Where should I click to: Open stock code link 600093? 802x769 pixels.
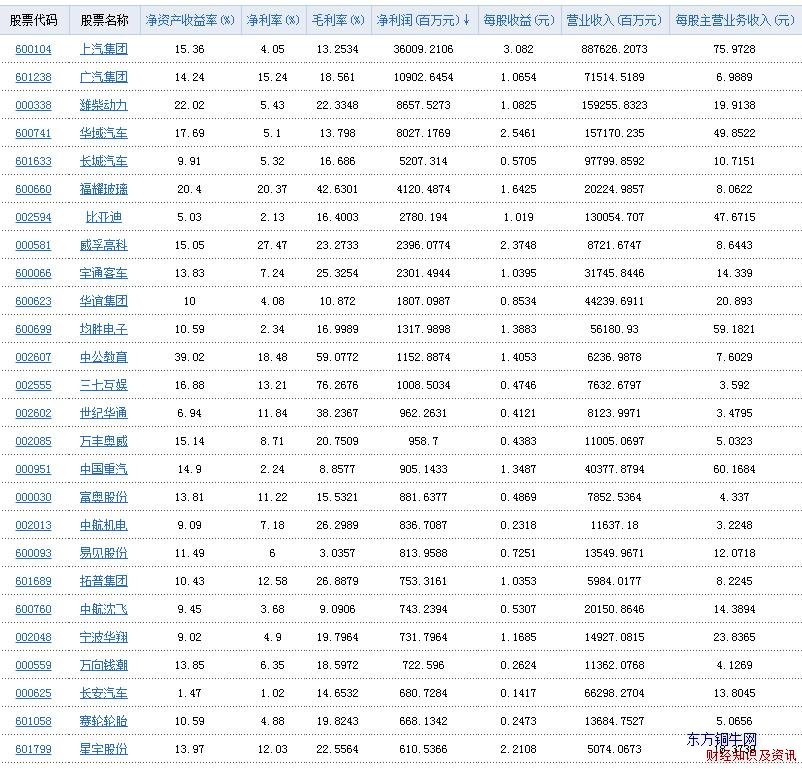click(33, 554)
